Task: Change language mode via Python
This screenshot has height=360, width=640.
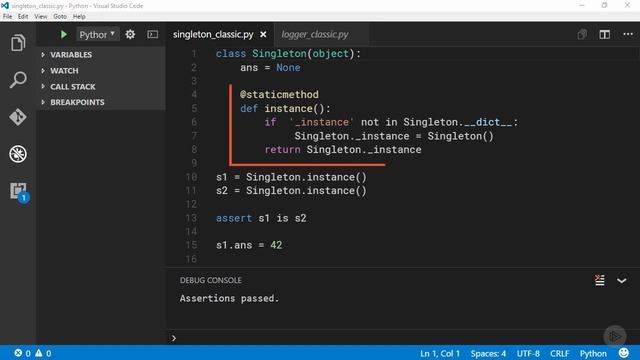Action: 593,353
